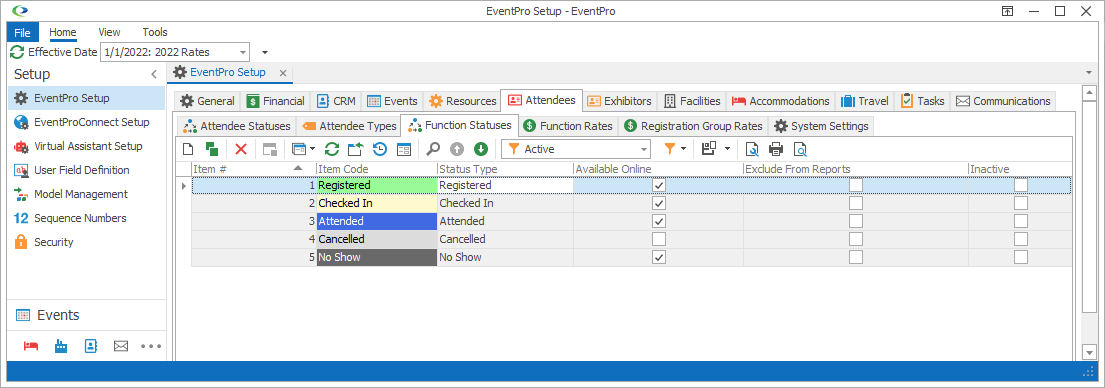This screenshot has height=388, width=1105.
Task: Refresh the grid with green arrows icon
Action: [x=332, y=149]
